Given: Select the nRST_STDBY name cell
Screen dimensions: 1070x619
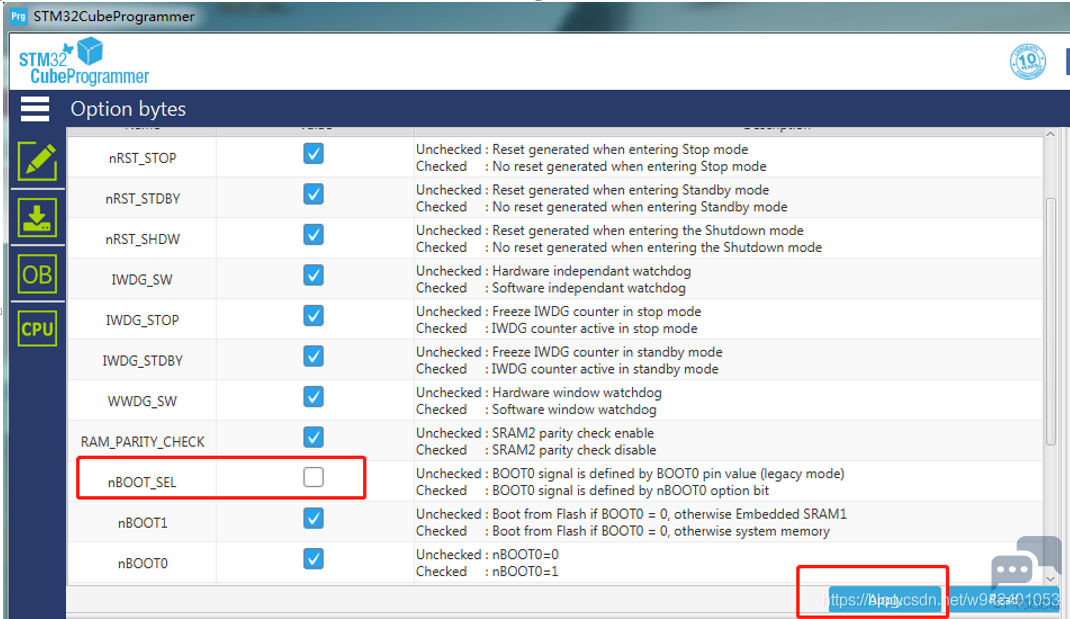Looking at the screenshot, I should coord(142,199).
